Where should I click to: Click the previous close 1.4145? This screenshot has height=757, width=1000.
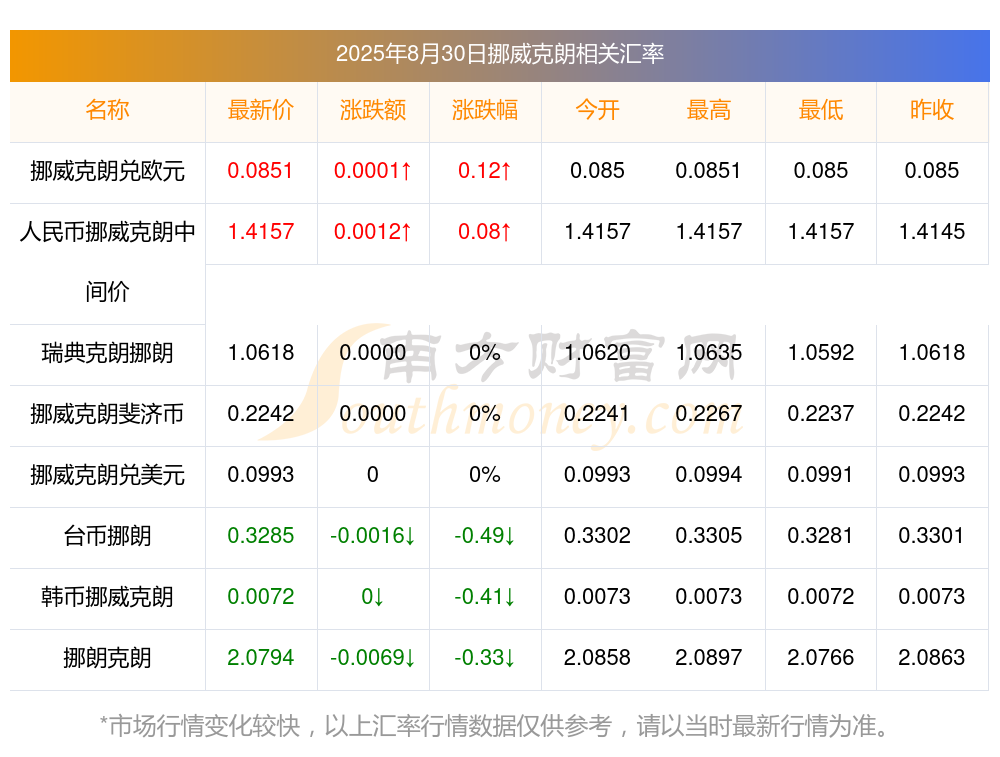(932, 232)
